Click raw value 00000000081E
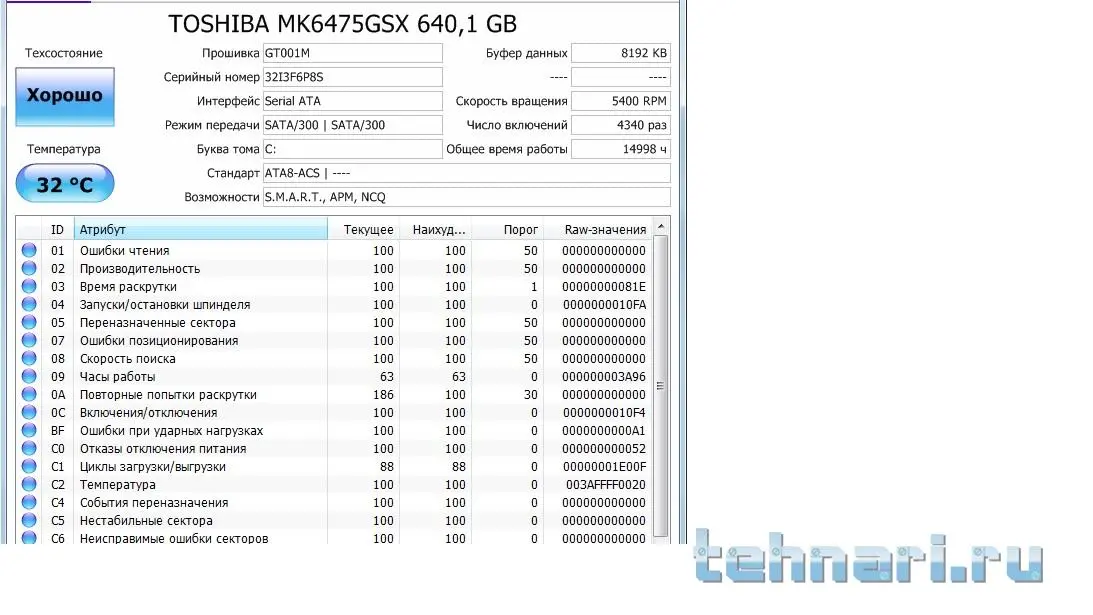Screen dimensions: 1093x615 (604, 287)
